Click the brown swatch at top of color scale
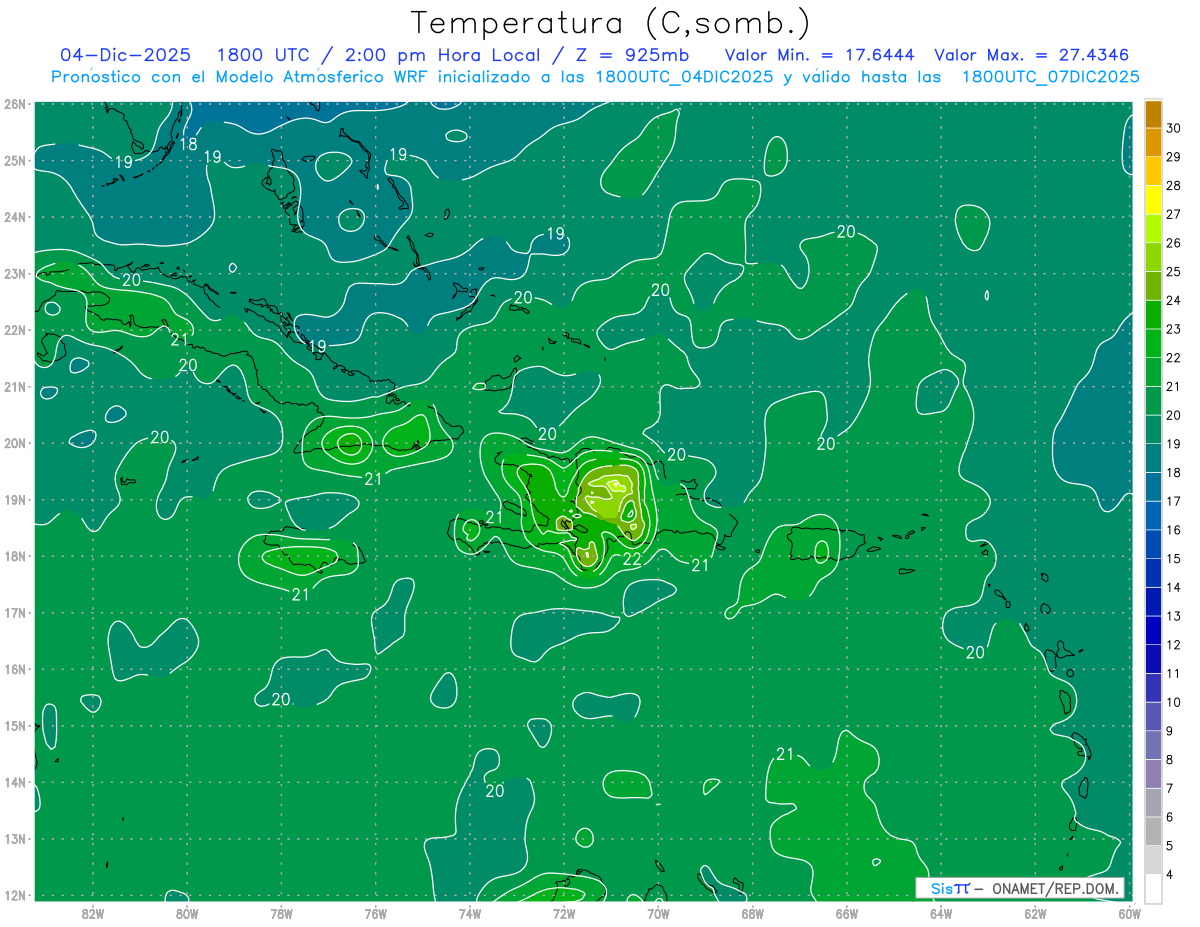The image size is (1200, 927). coord(1153,114)
